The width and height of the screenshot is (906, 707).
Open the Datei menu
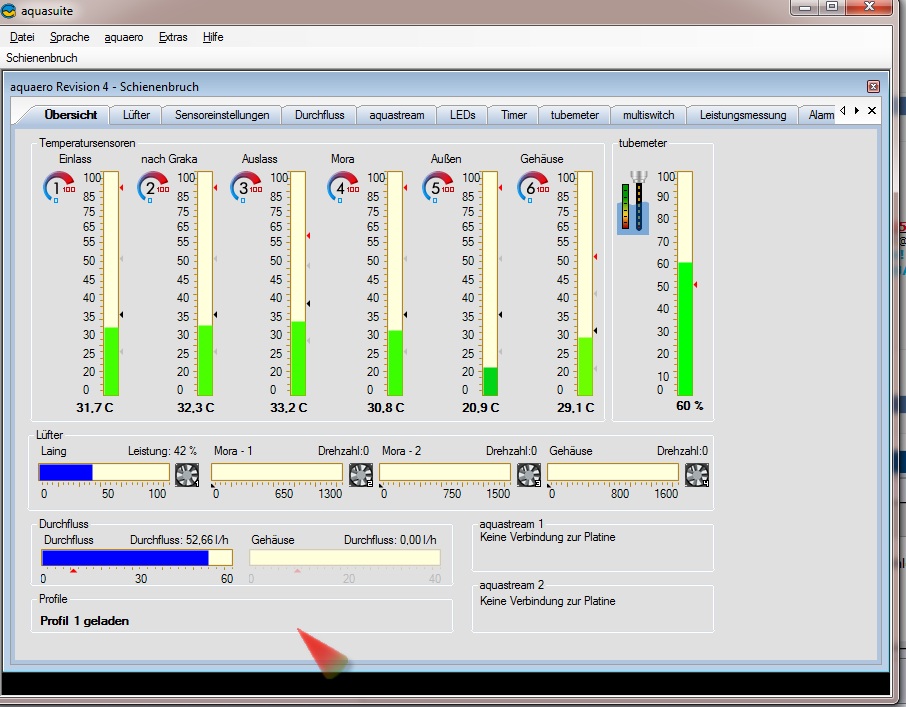(22, 37)
